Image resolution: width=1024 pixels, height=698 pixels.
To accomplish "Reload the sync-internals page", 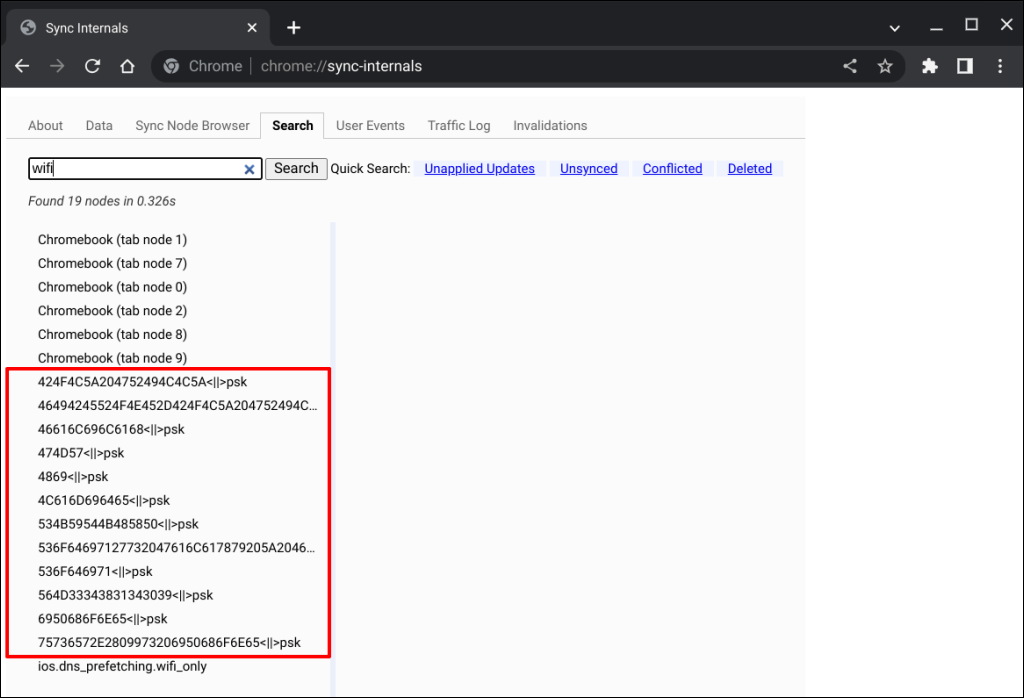I will (93, 66).
